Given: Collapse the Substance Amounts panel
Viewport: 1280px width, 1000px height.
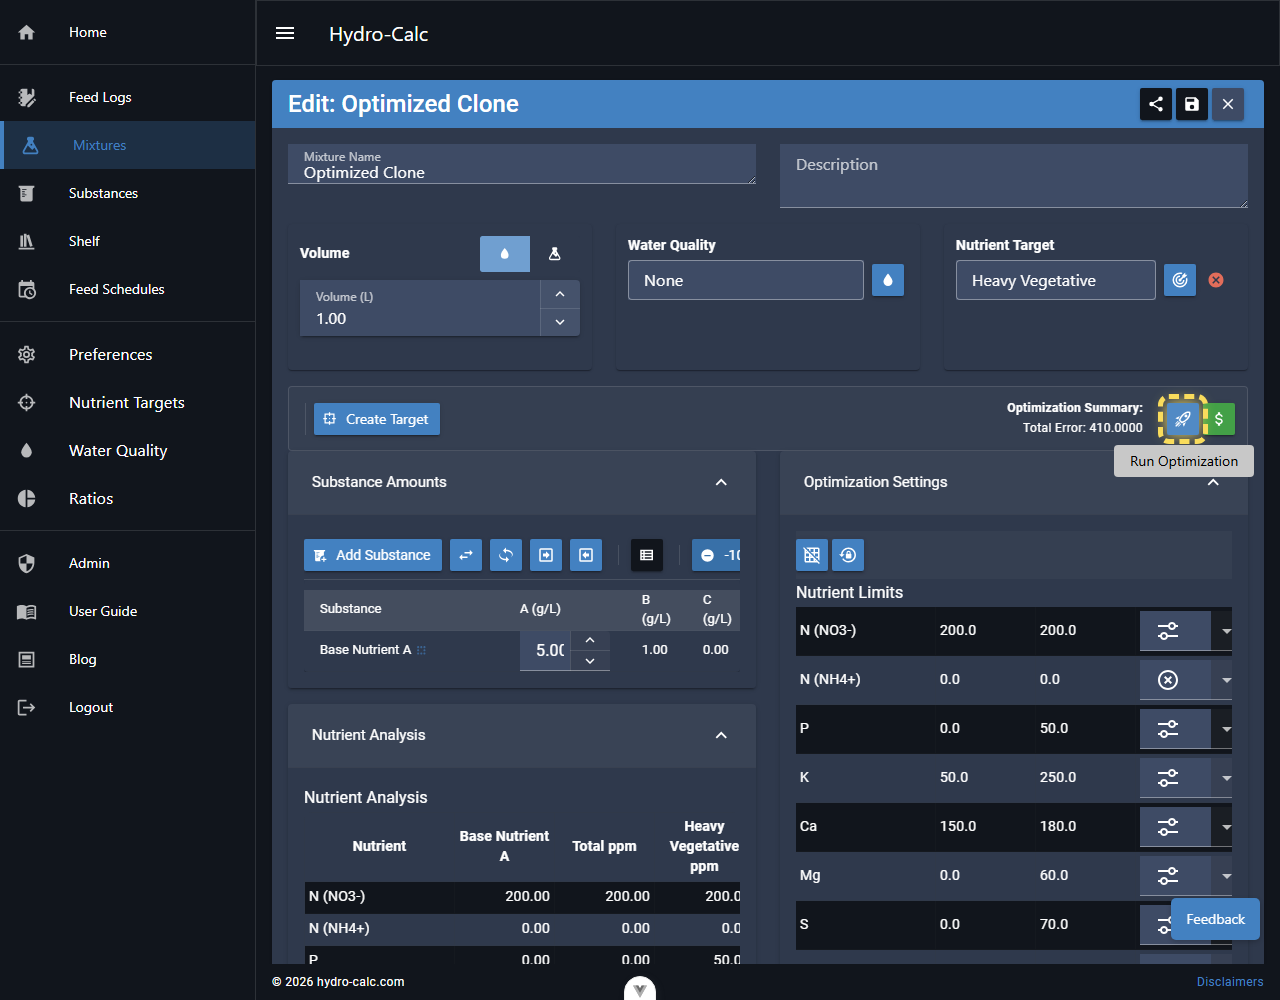Looking at the screenshot, I should click(x=721, y=482).
